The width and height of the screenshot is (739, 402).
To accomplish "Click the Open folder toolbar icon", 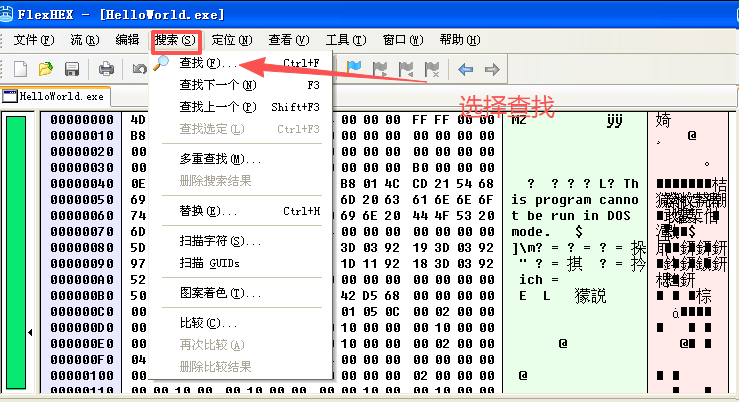I will 46,69.
